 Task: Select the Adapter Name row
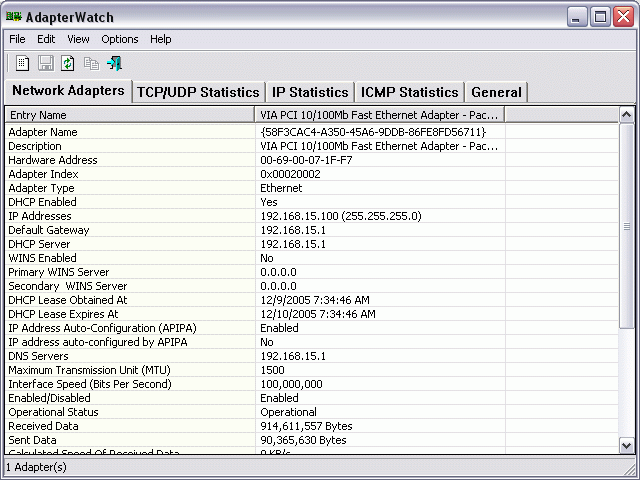(x=312, y=132)
